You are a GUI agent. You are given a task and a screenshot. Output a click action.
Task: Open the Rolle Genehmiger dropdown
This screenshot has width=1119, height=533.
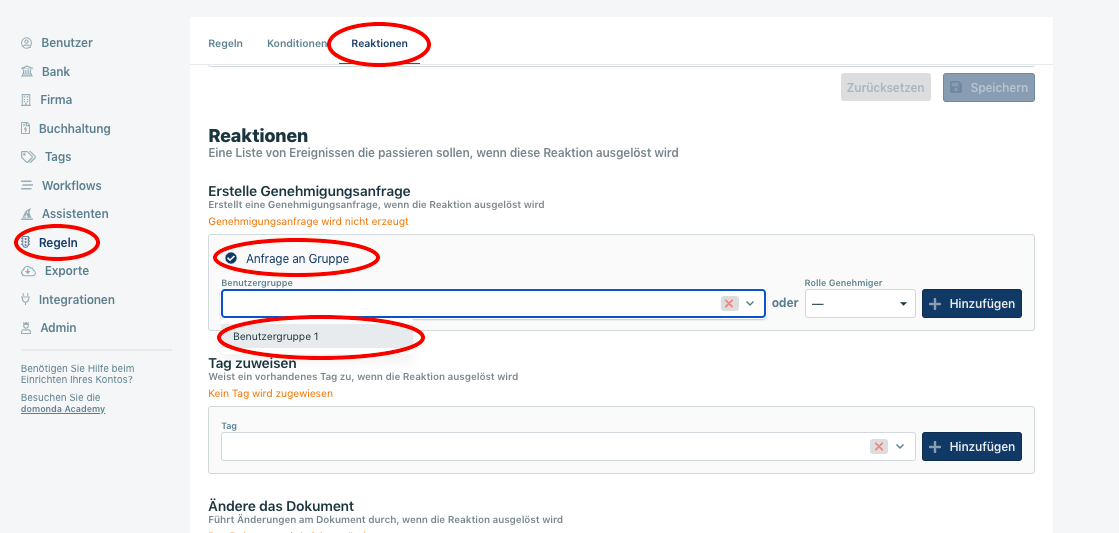[x=859, y=303]
